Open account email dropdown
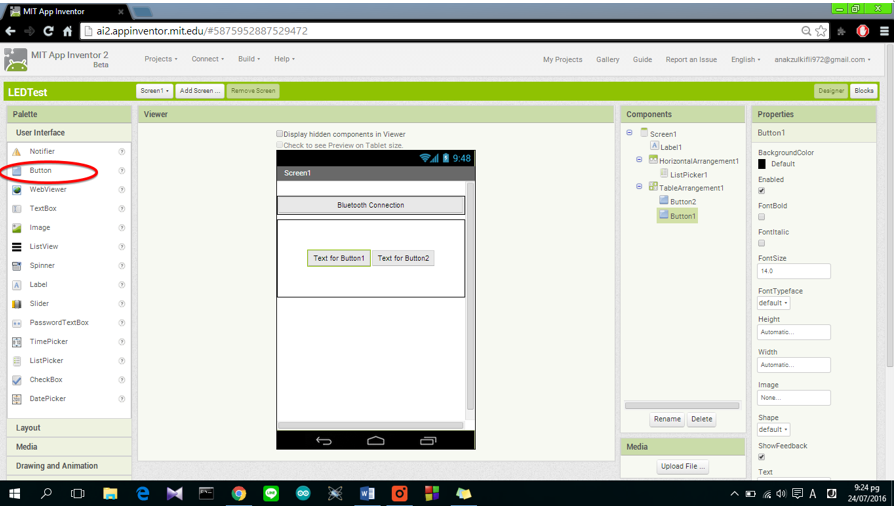This screenshot has height=508, width=895. [823, 59]
